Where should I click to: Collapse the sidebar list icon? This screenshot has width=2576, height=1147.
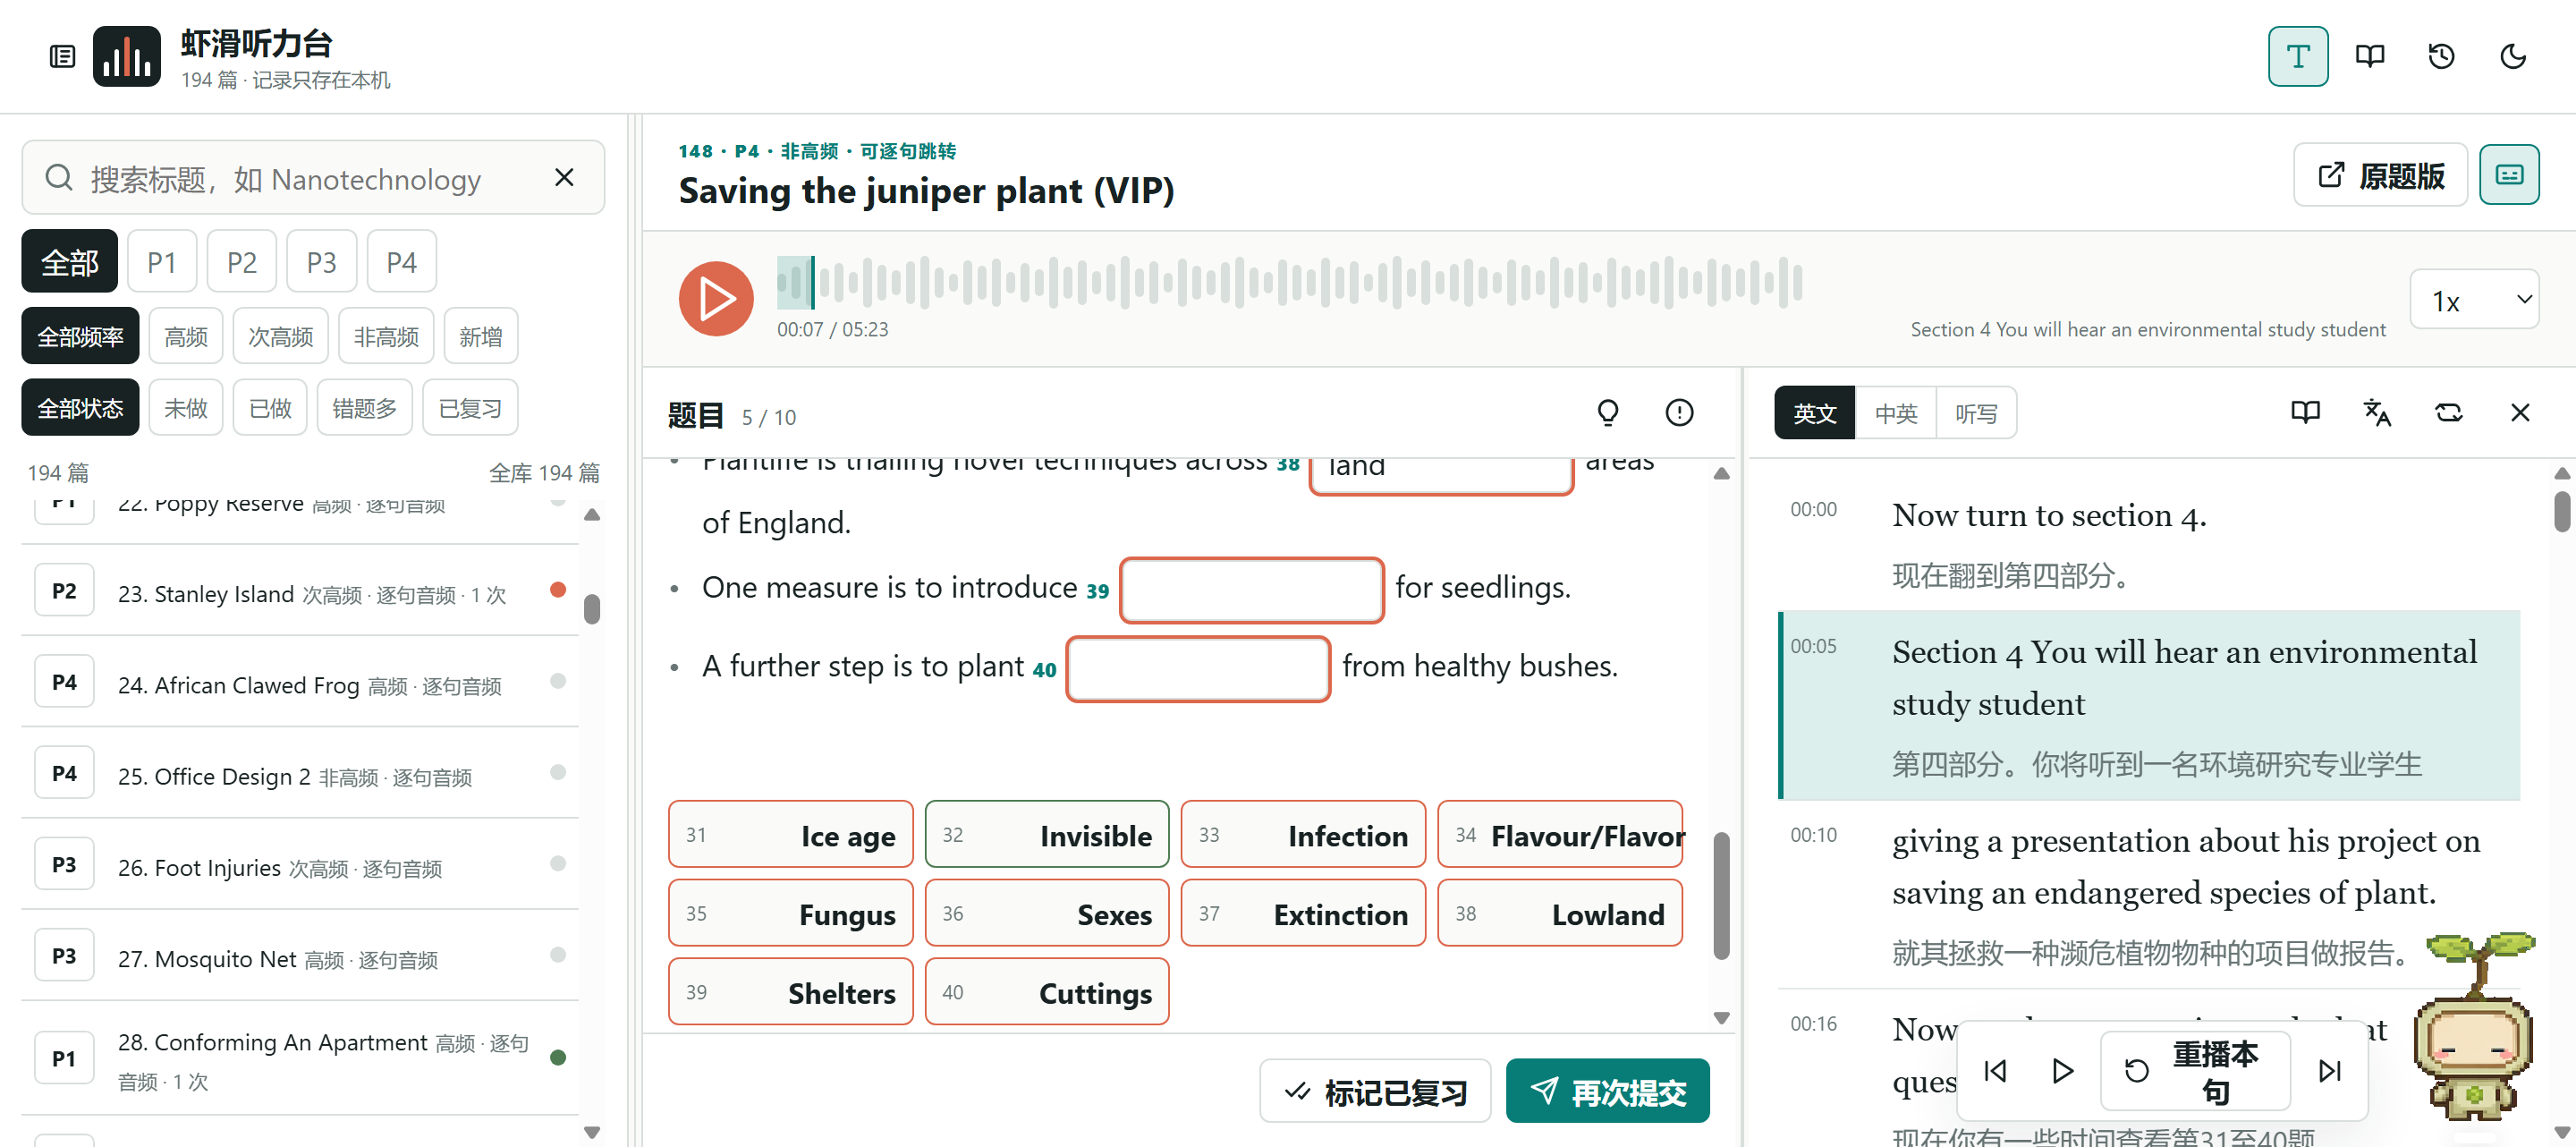pyautogui.click(x=62, y=57)
